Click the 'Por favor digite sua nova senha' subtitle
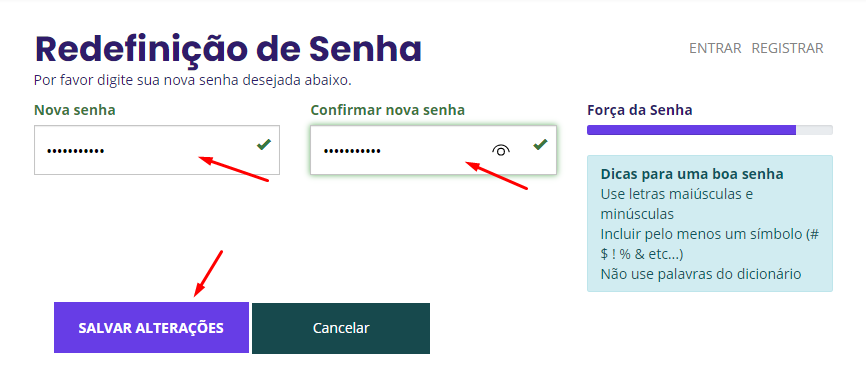866x392 pixels. pyautogui.click(x=193, y=80)
